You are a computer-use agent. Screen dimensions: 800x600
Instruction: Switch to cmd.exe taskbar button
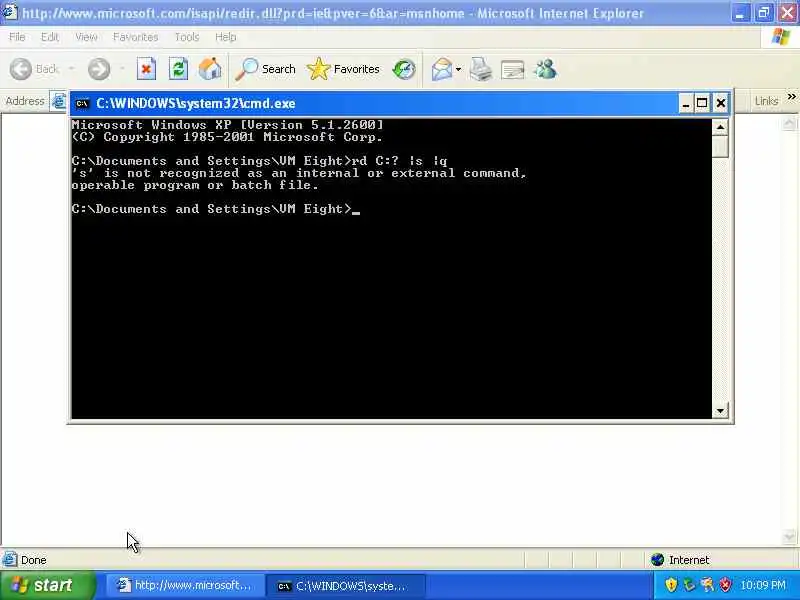[346, 586]
